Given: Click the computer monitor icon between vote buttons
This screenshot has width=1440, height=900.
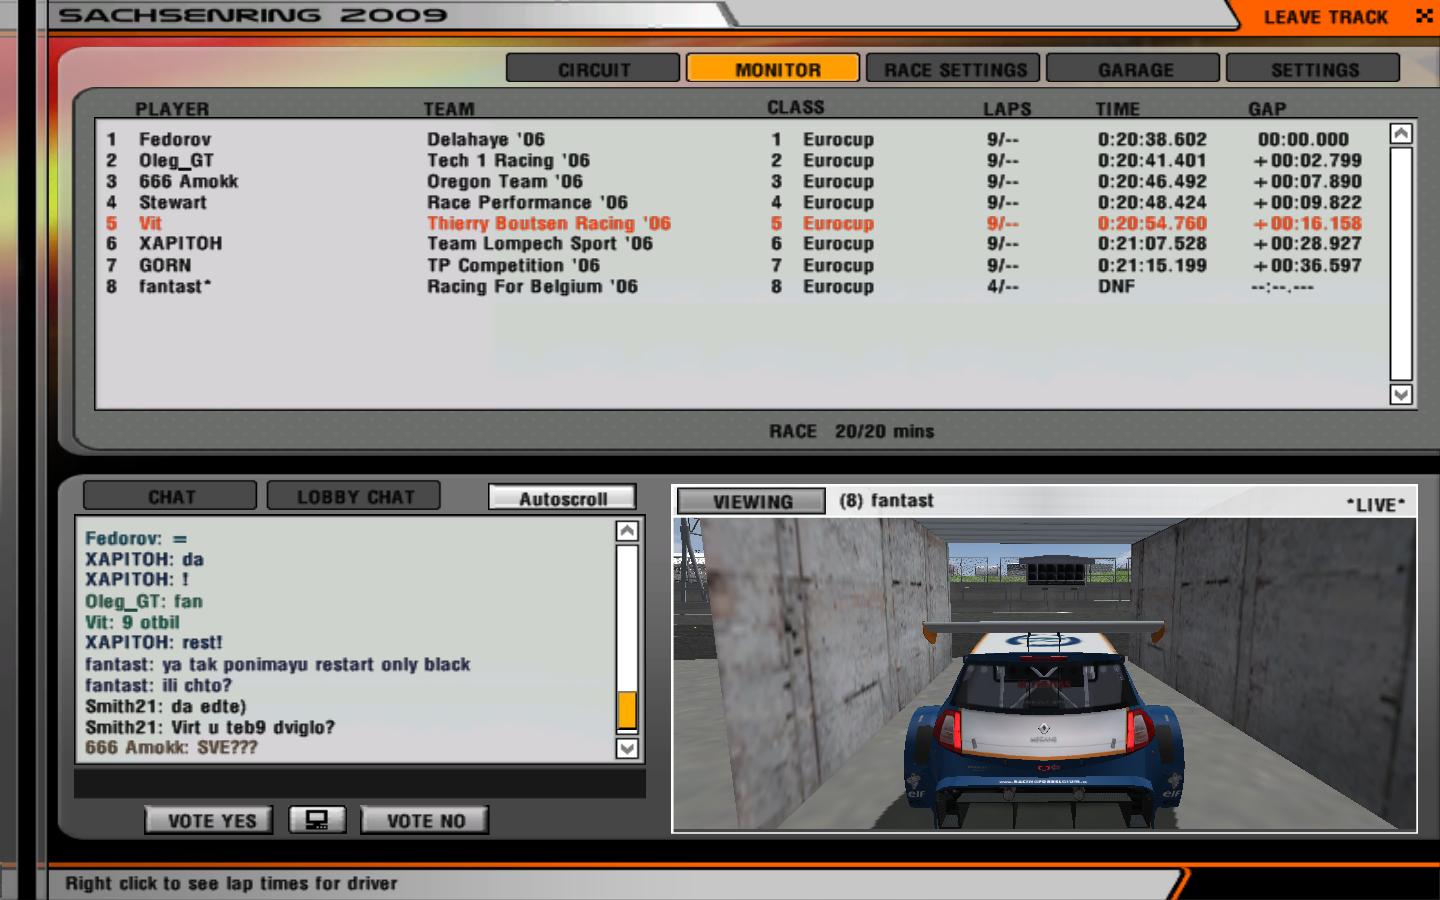Looking at the screenshot, I should click(x=317, y=820).
